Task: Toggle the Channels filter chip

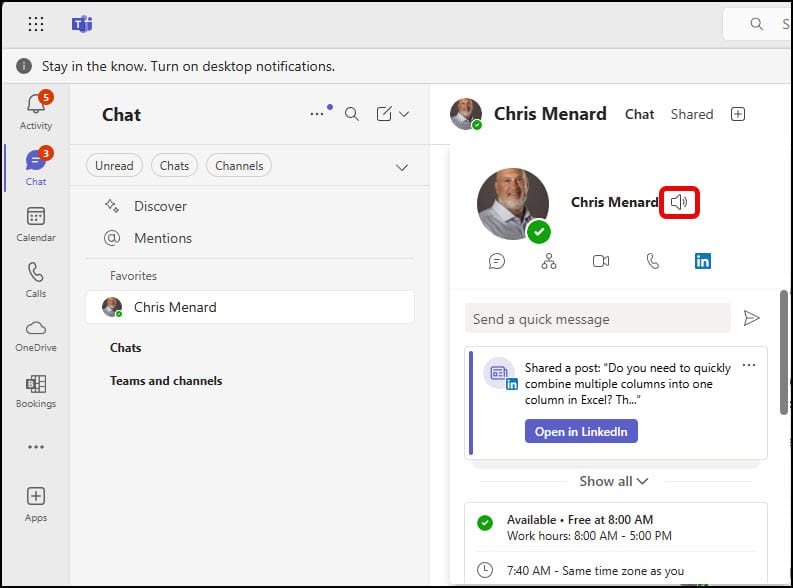Action: pos(239,166)
